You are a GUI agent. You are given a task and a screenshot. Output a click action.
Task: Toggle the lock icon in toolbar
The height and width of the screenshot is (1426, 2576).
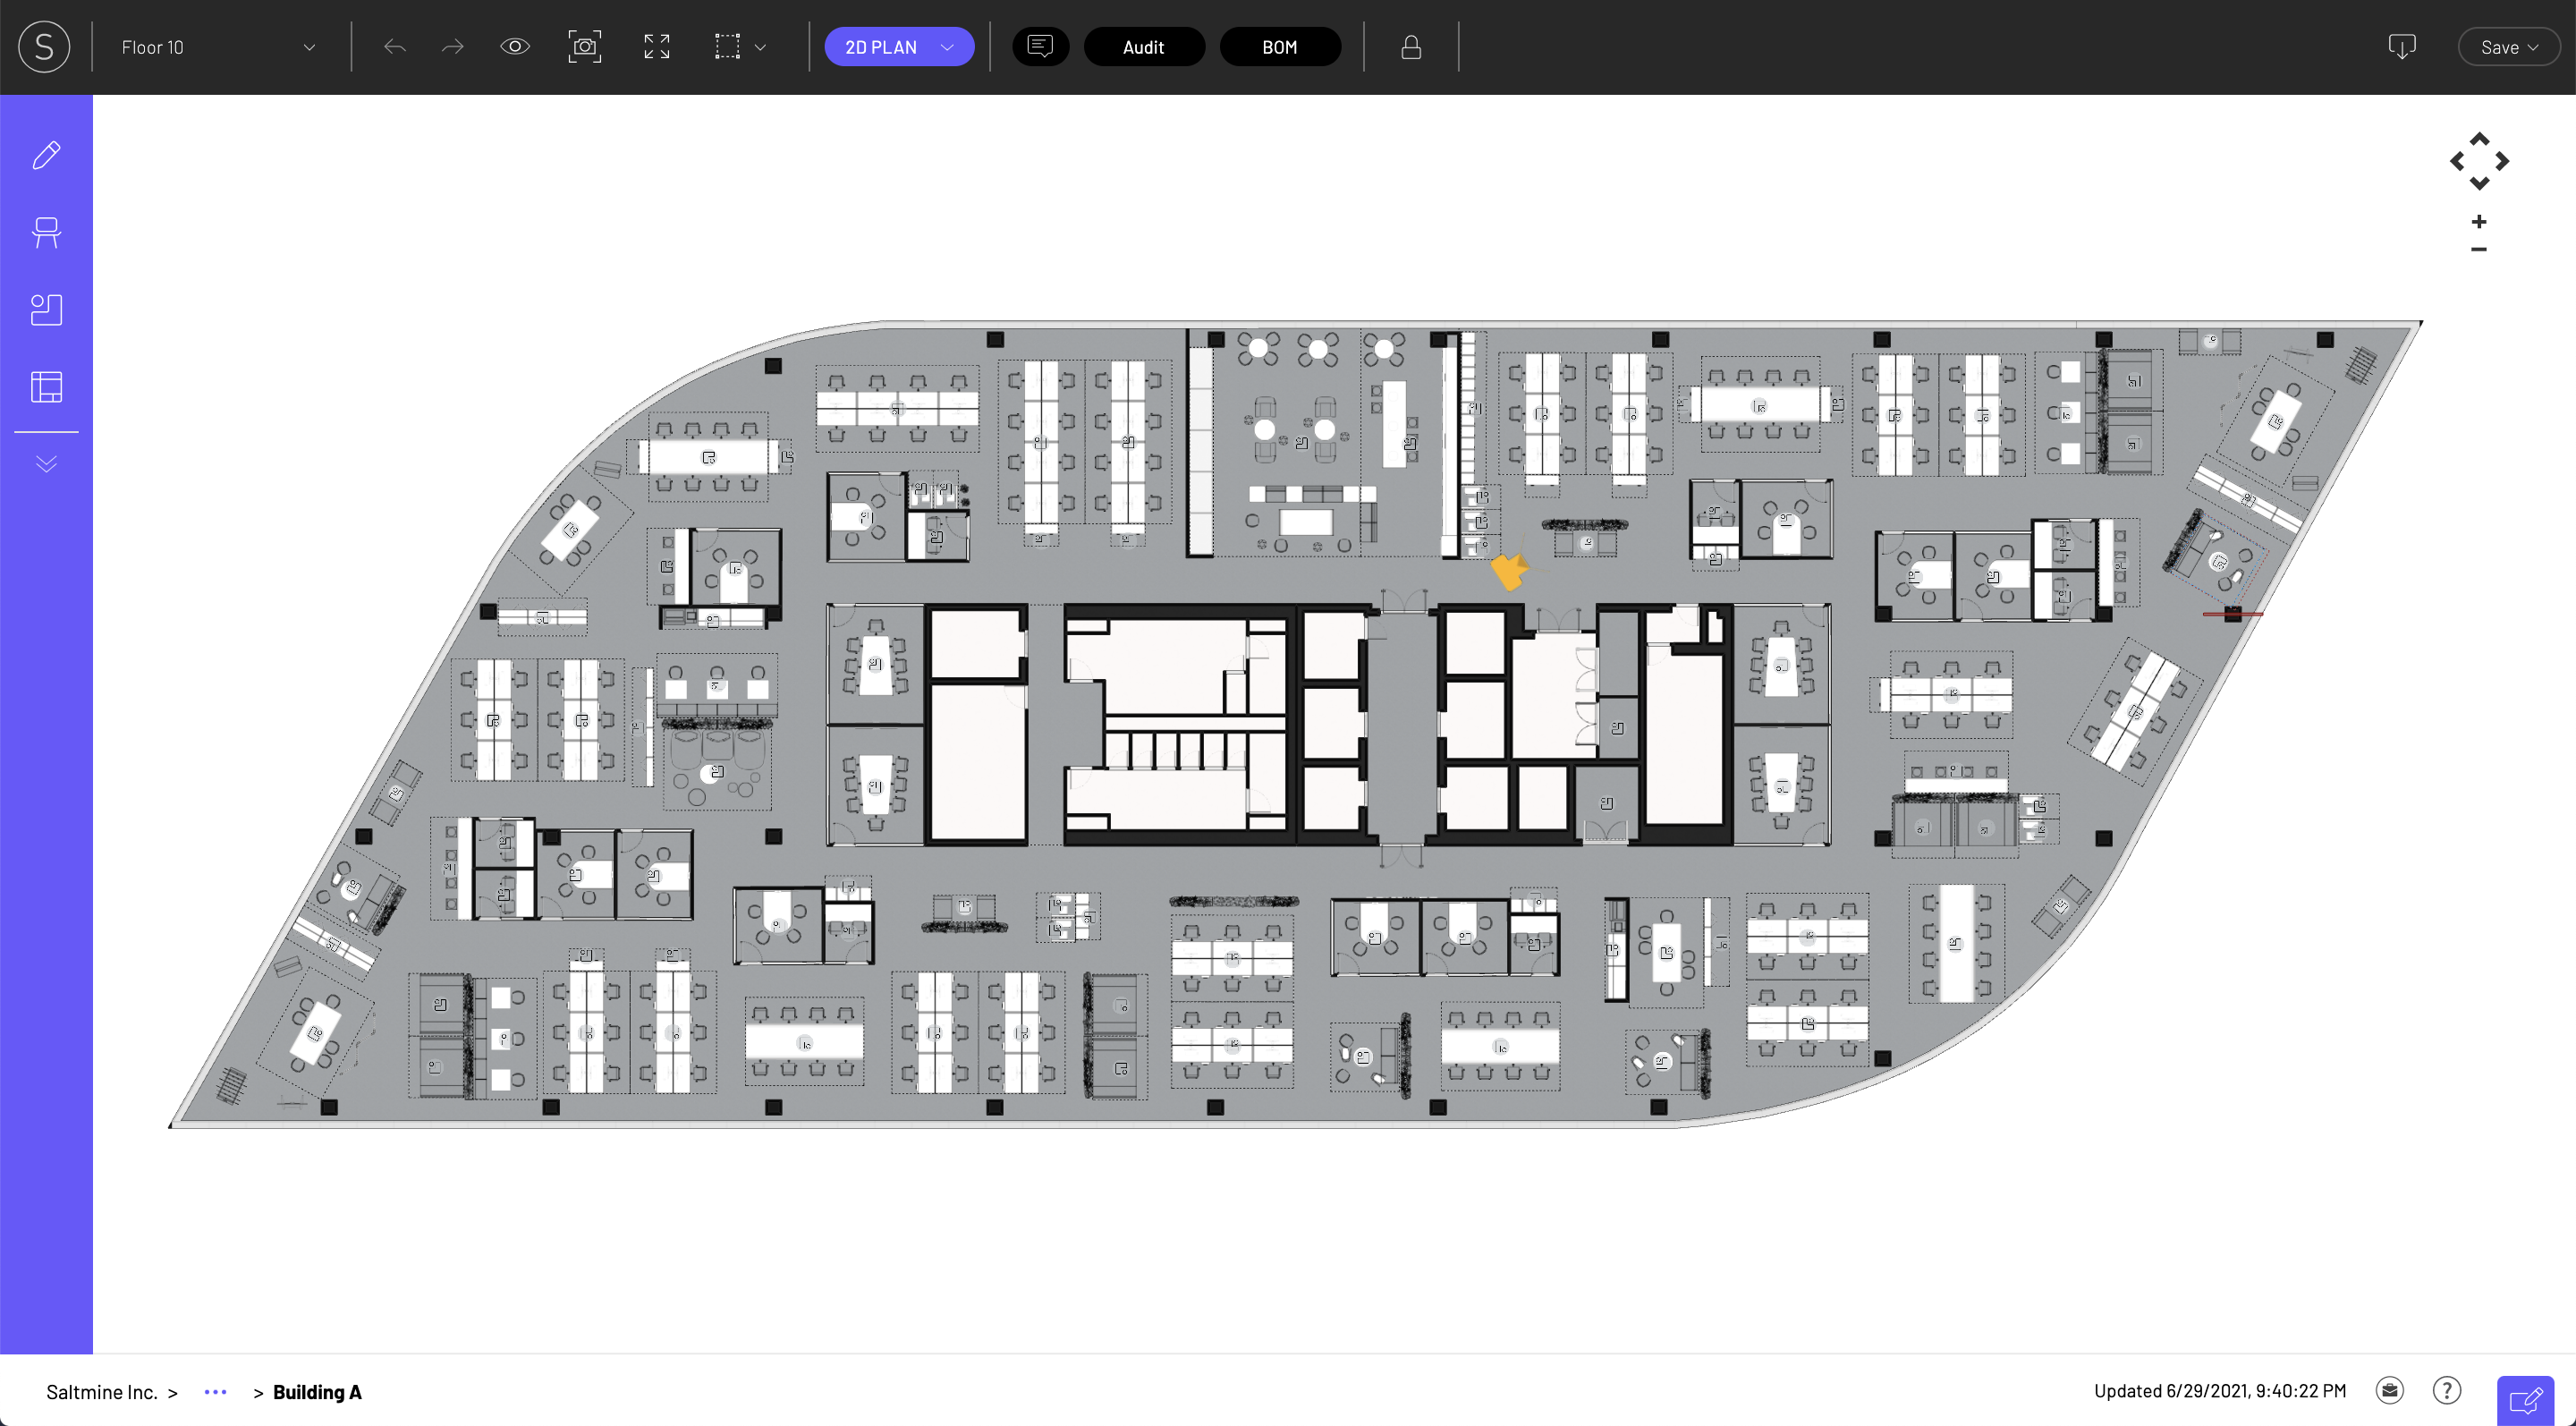[1411, 47]
